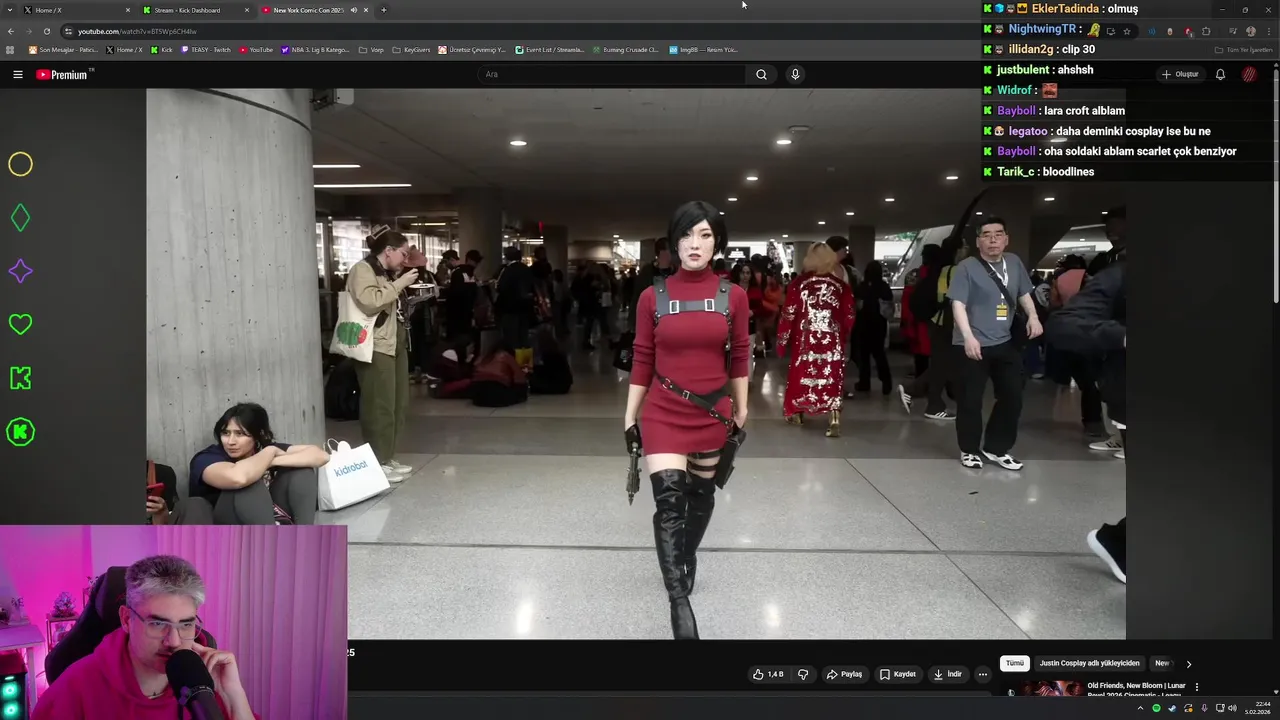Select 'Justin Cosplay adlı yükleyiciden' chip
Screen dimensions: 1280x720
(x=1089, y=663)
